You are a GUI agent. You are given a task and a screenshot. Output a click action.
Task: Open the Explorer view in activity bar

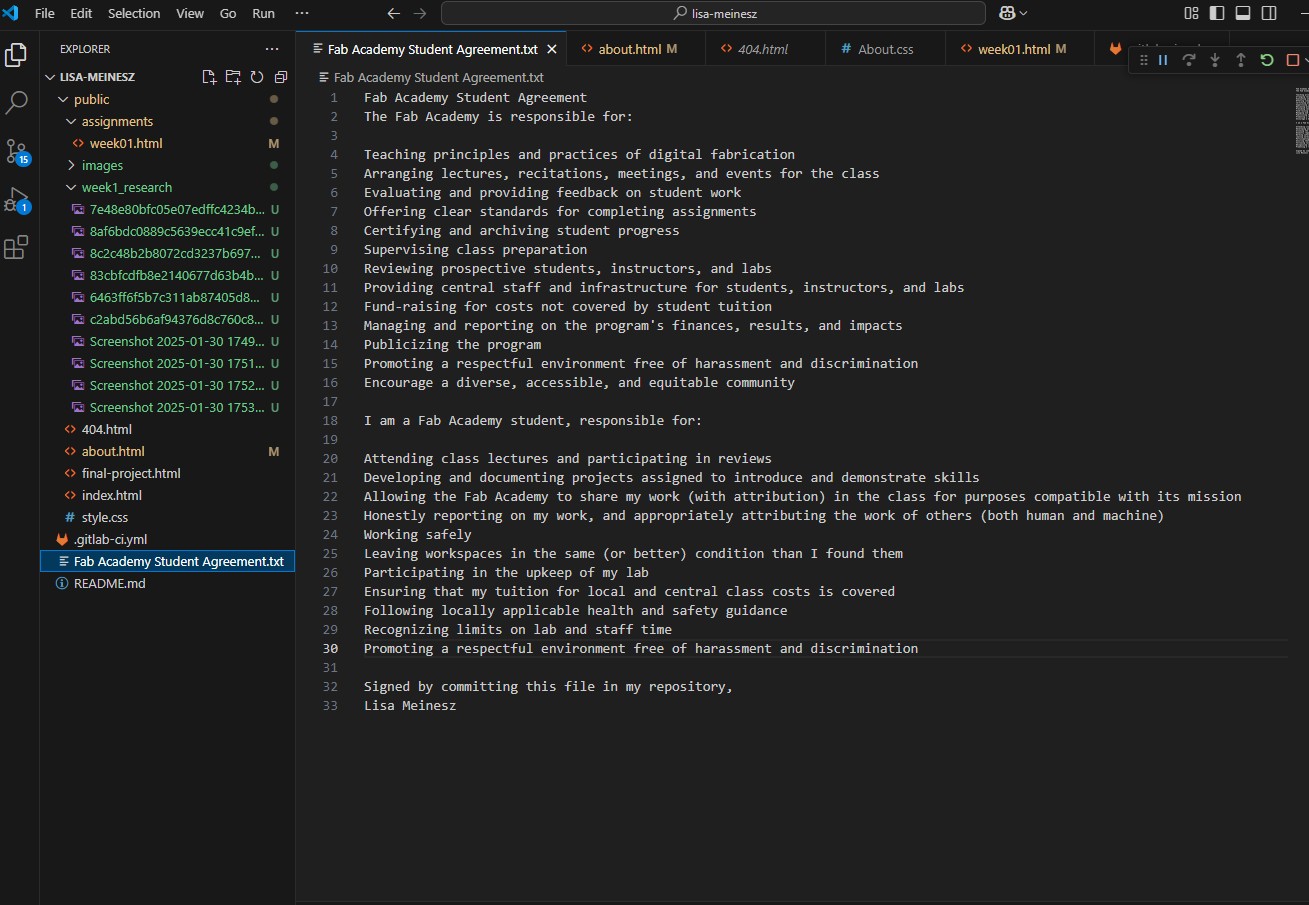[x=16, y=54]
